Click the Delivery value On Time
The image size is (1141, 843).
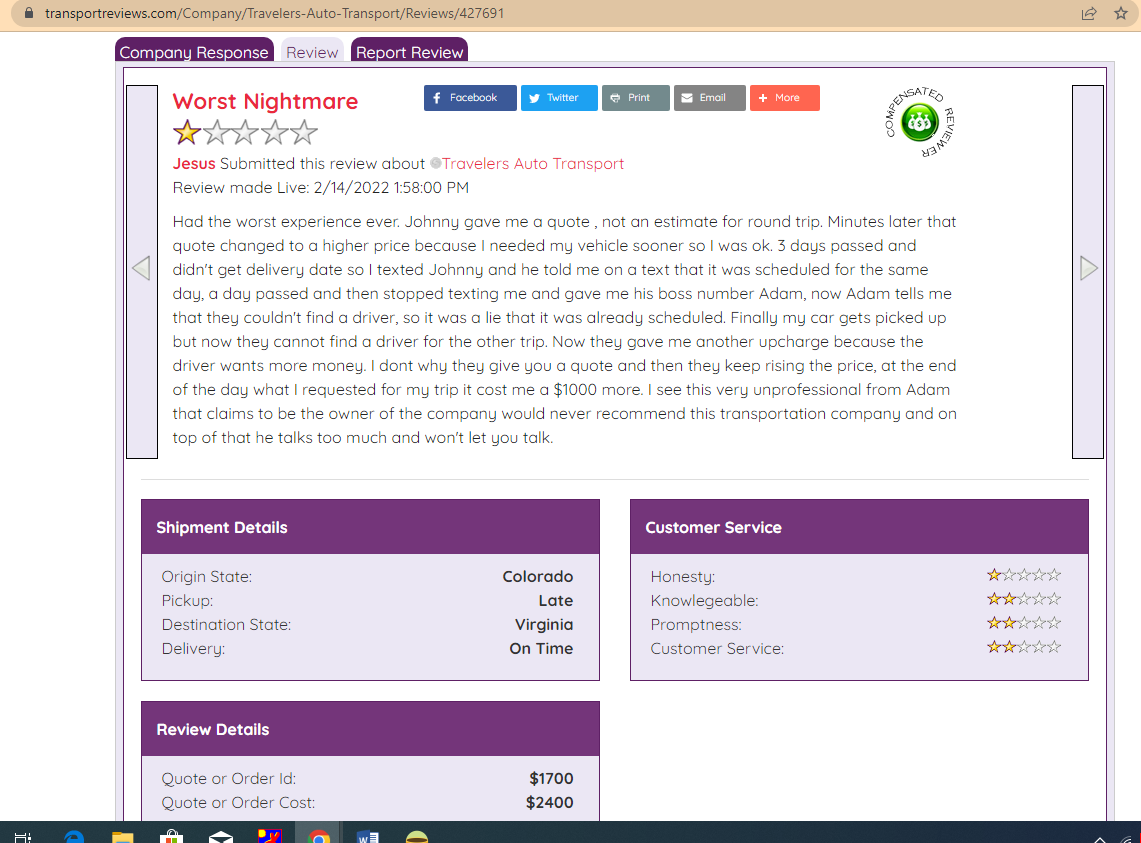(x=541, y=649)
